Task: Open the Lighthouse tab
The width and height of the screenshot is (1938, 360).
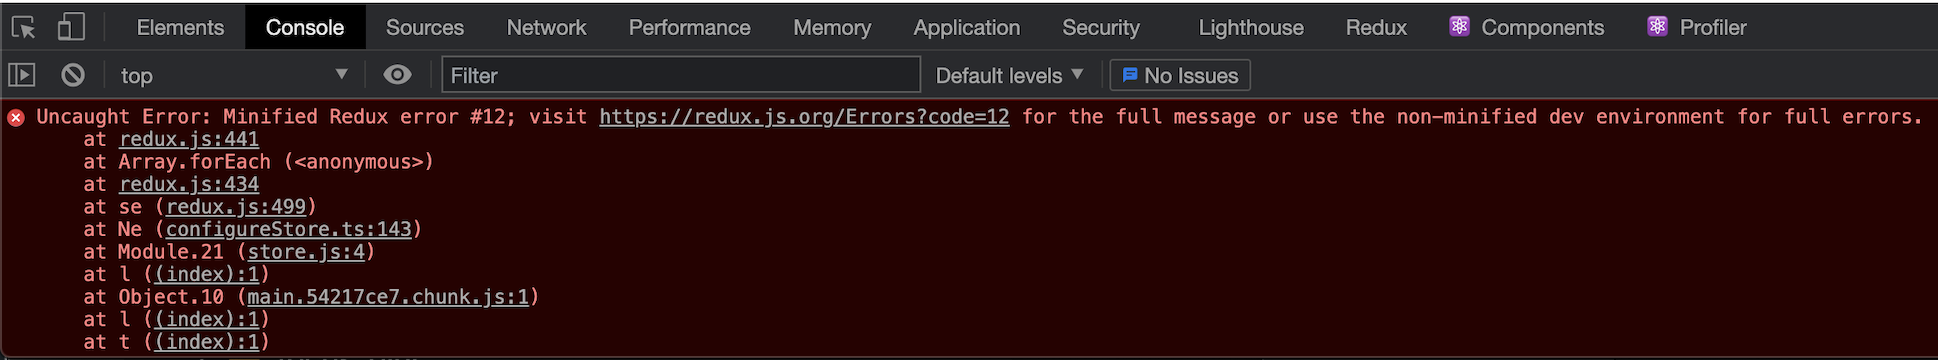Action: [x=1251, y=27]
